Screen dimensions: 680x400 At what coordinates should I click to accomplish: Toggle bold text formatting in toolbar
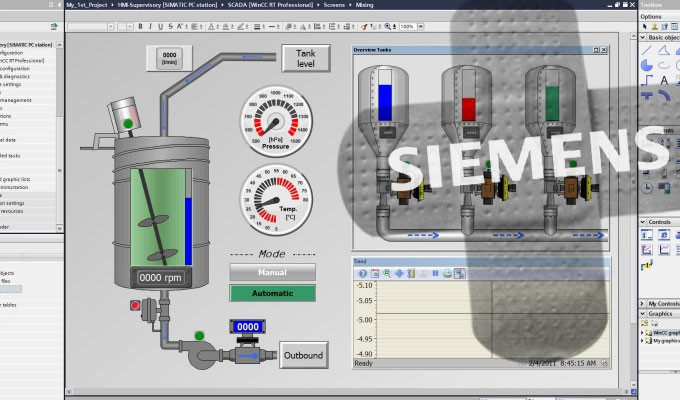coord(141,26)
